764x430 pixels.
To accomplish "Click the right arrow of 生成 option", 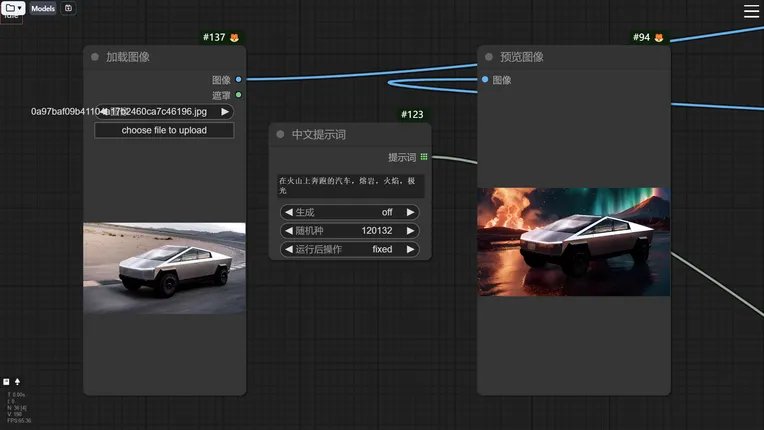I will tap(410, 212).
